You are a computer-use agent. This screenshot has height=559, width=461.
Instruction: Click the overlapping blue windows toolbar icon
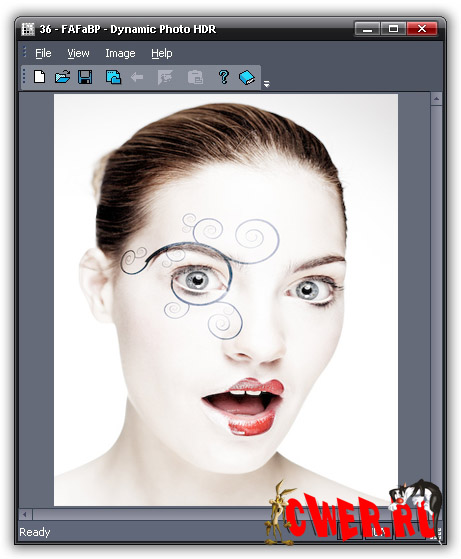pos(113,77)
